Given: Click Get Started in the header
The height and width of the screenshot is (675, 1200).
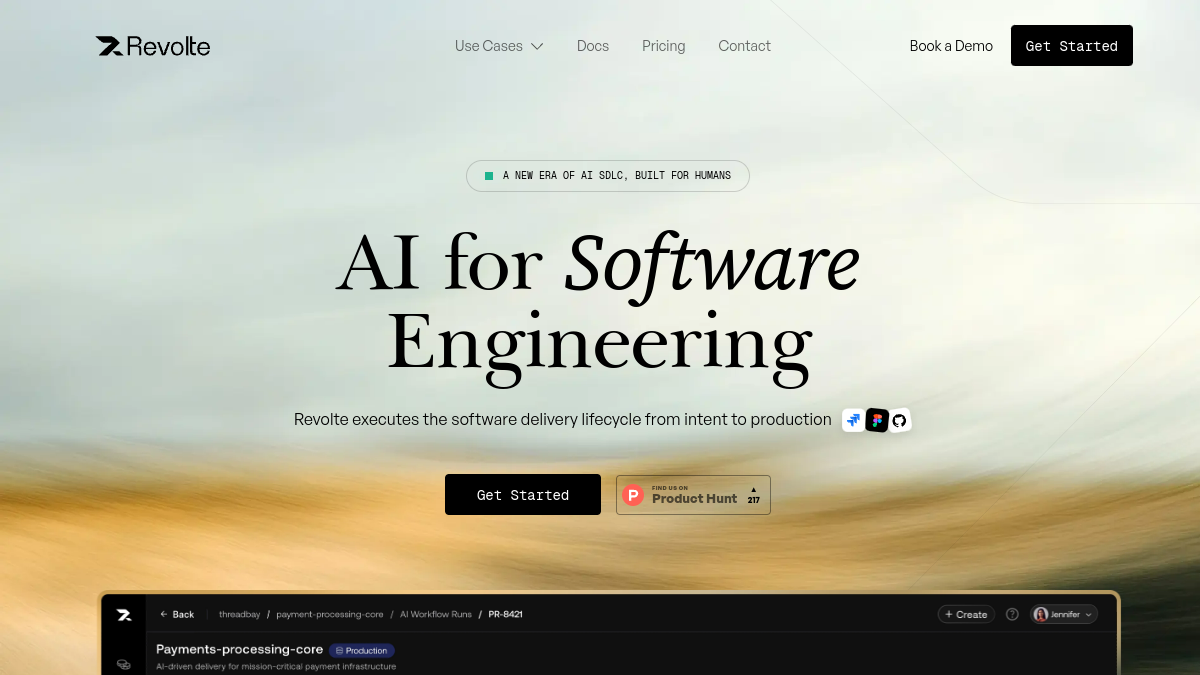Looking at the screenshot, I should tap(1072, 46).
